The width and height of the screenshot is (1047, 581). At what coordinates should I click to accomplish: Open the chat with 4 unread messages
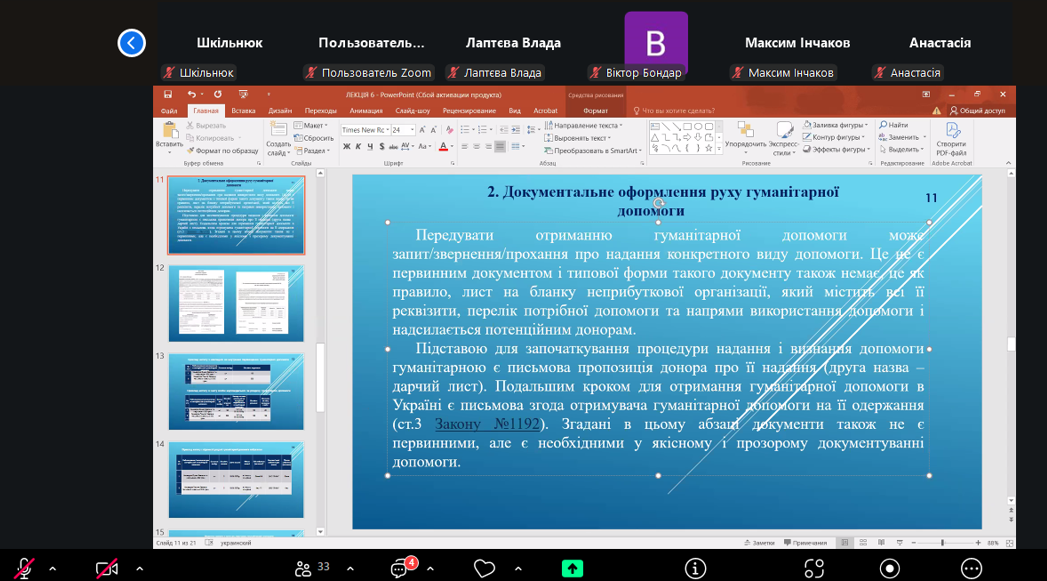pyautogui.click(x=400, y=568)
